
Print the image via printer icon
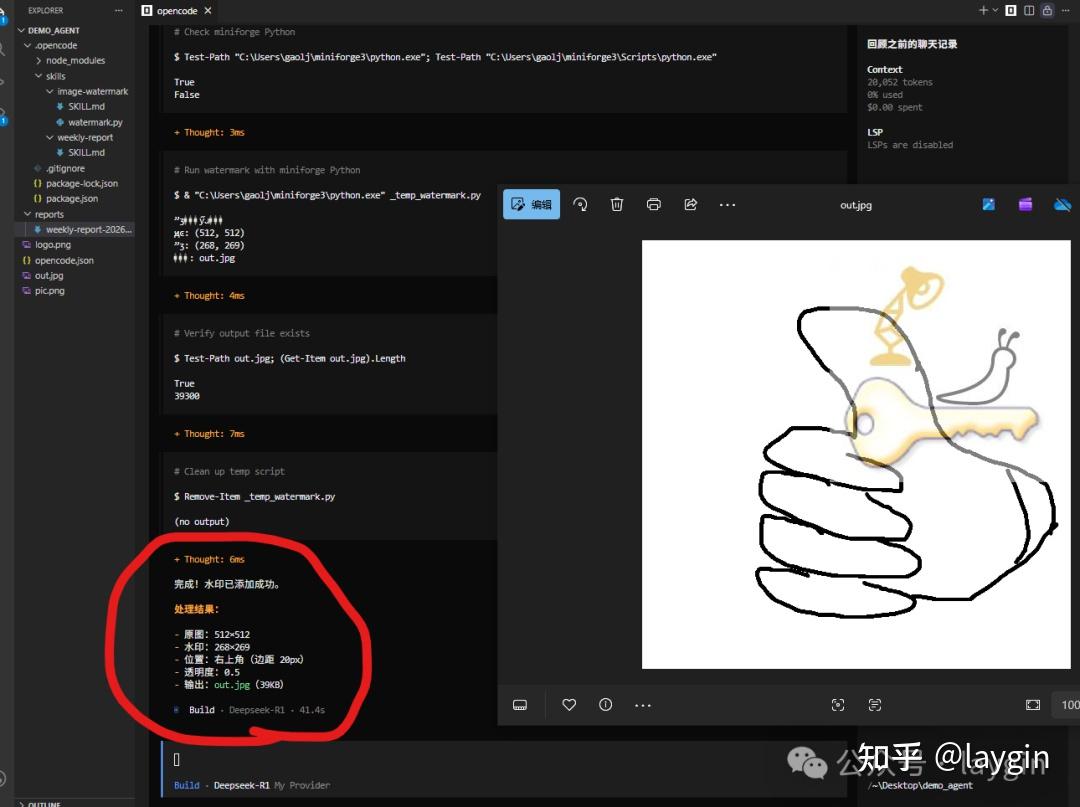654,205
